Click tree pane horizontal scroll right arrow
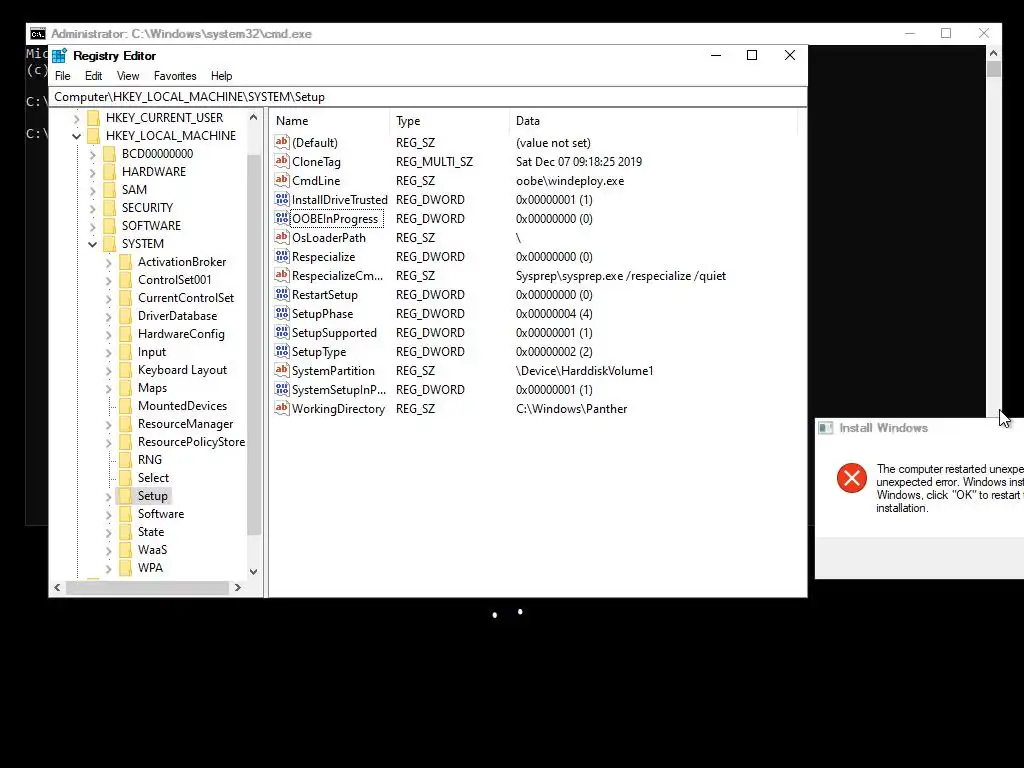The image size is (1024, 768). click(238, 587)
